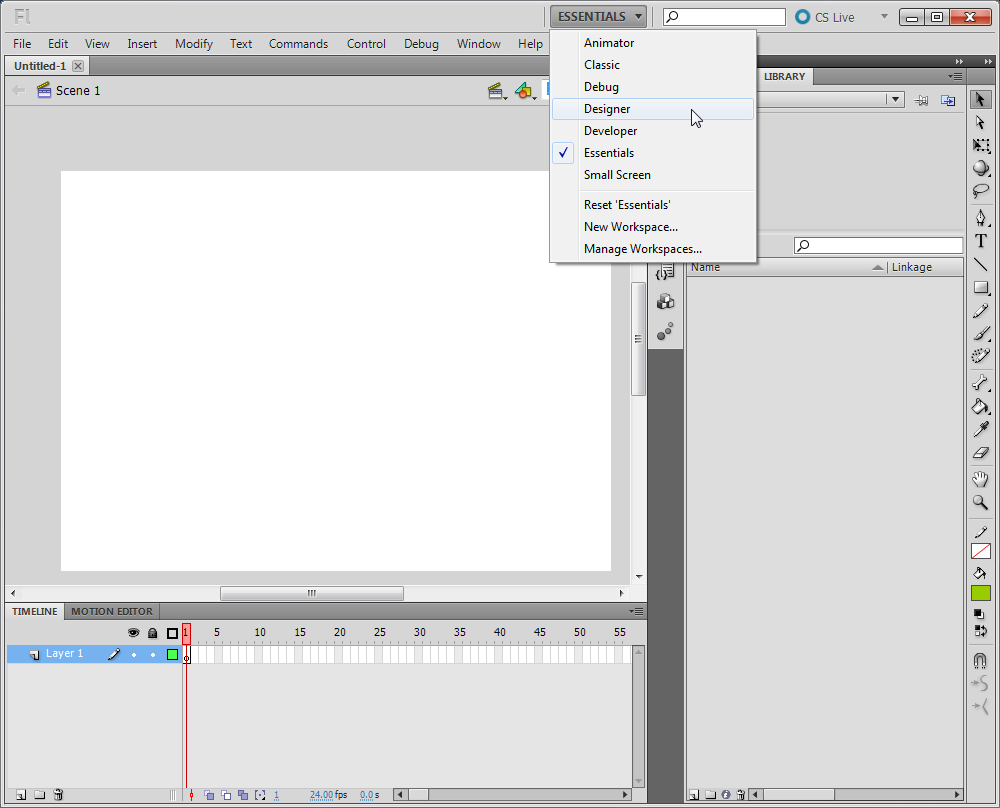1000x808 pixels.
Task: Open the Modify menu
Action: coord(194,44)
